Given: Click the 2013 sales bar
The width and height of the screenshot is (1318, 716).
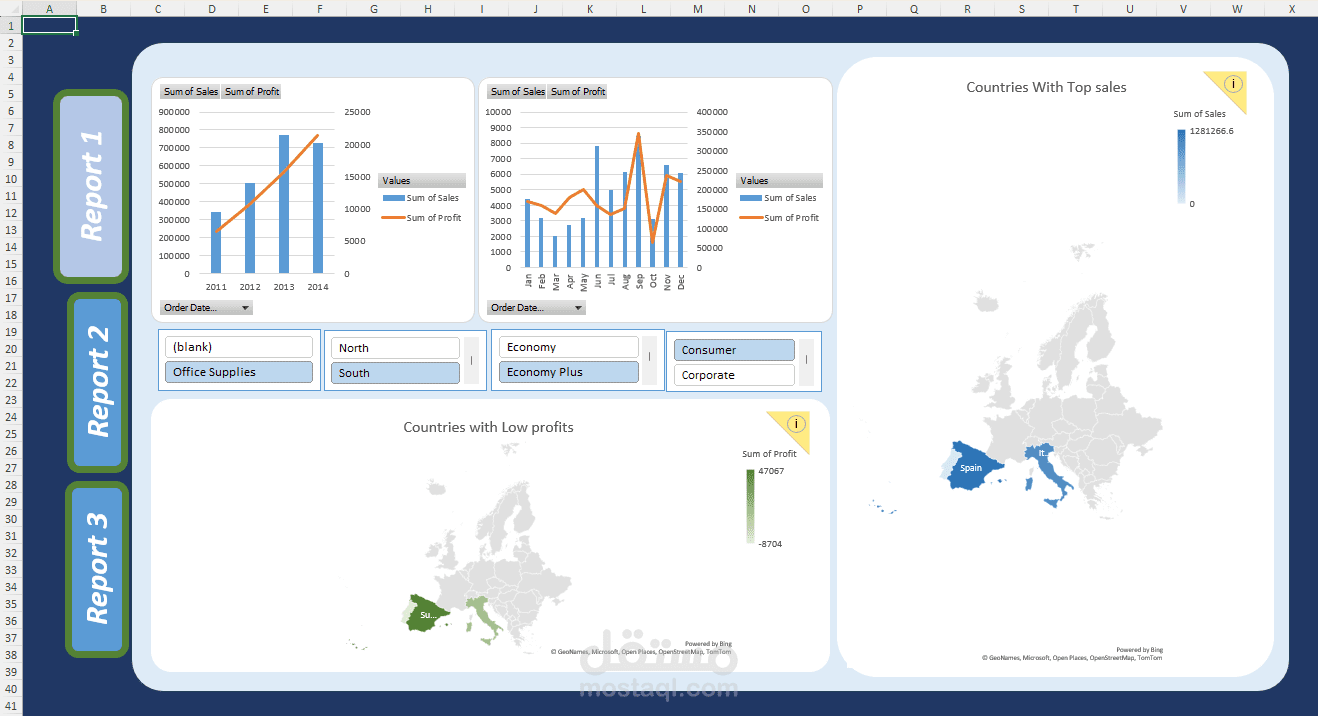Looking at the screenshot, I should [x=284, y=204].
